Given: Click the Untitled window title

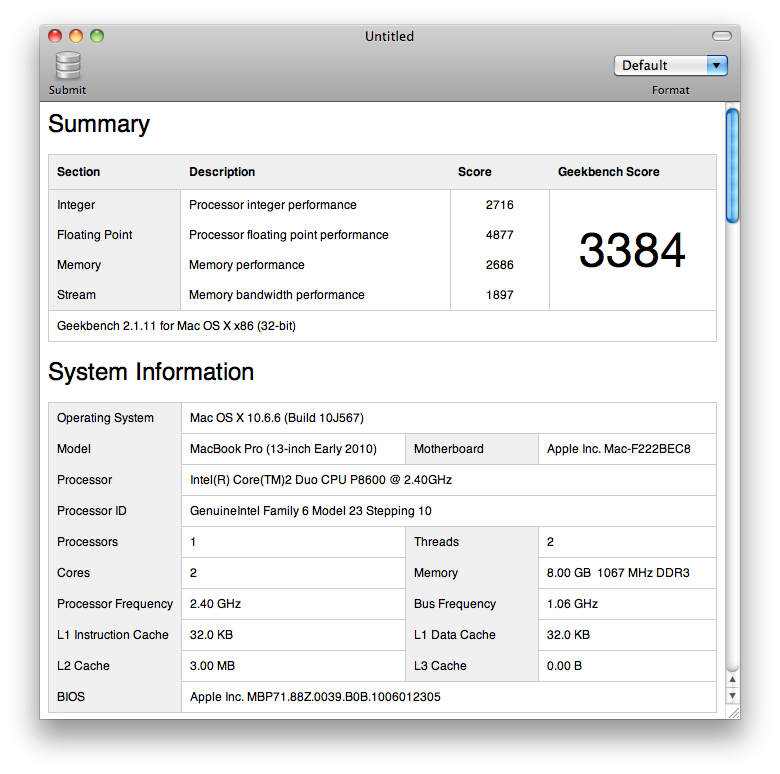Looking at the screenshot, I should [x=389, y=36].
